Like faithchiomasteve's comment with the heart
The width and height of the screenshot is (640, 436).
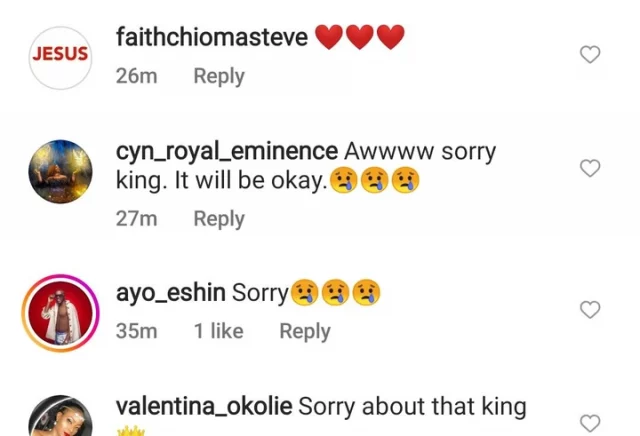pyautogui.click(x=590, y=55)
